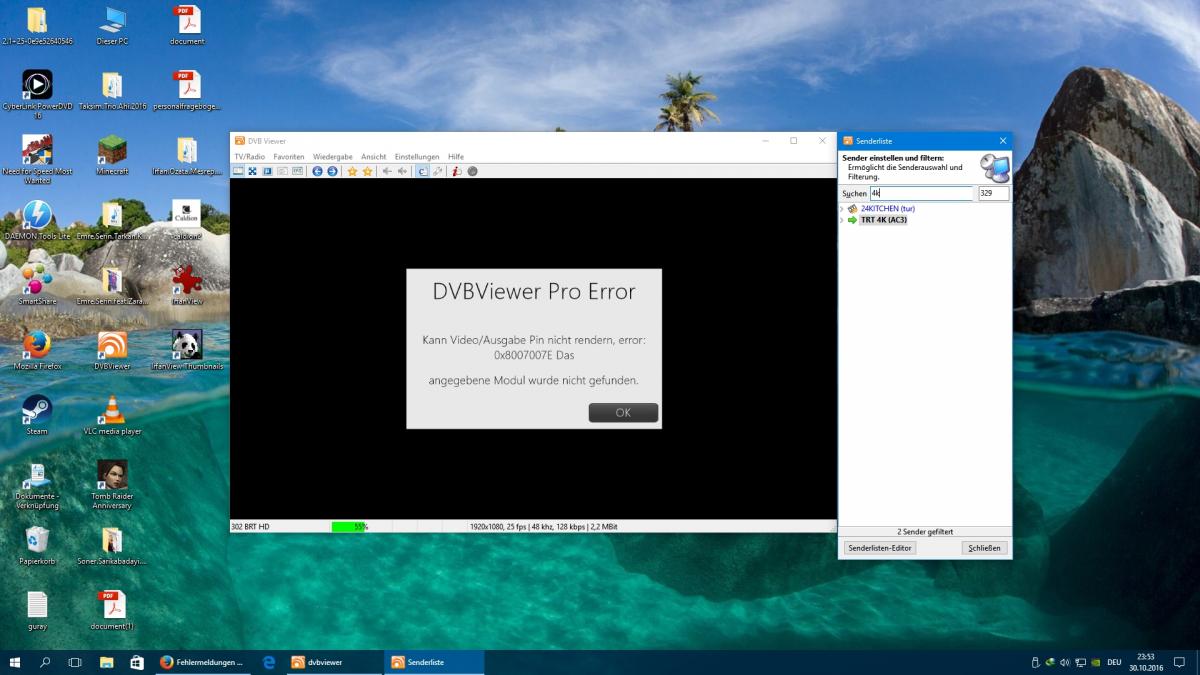The image size is (1200, 675).
Task: Open VLC media player shortcut
Action: pos(112,416)
